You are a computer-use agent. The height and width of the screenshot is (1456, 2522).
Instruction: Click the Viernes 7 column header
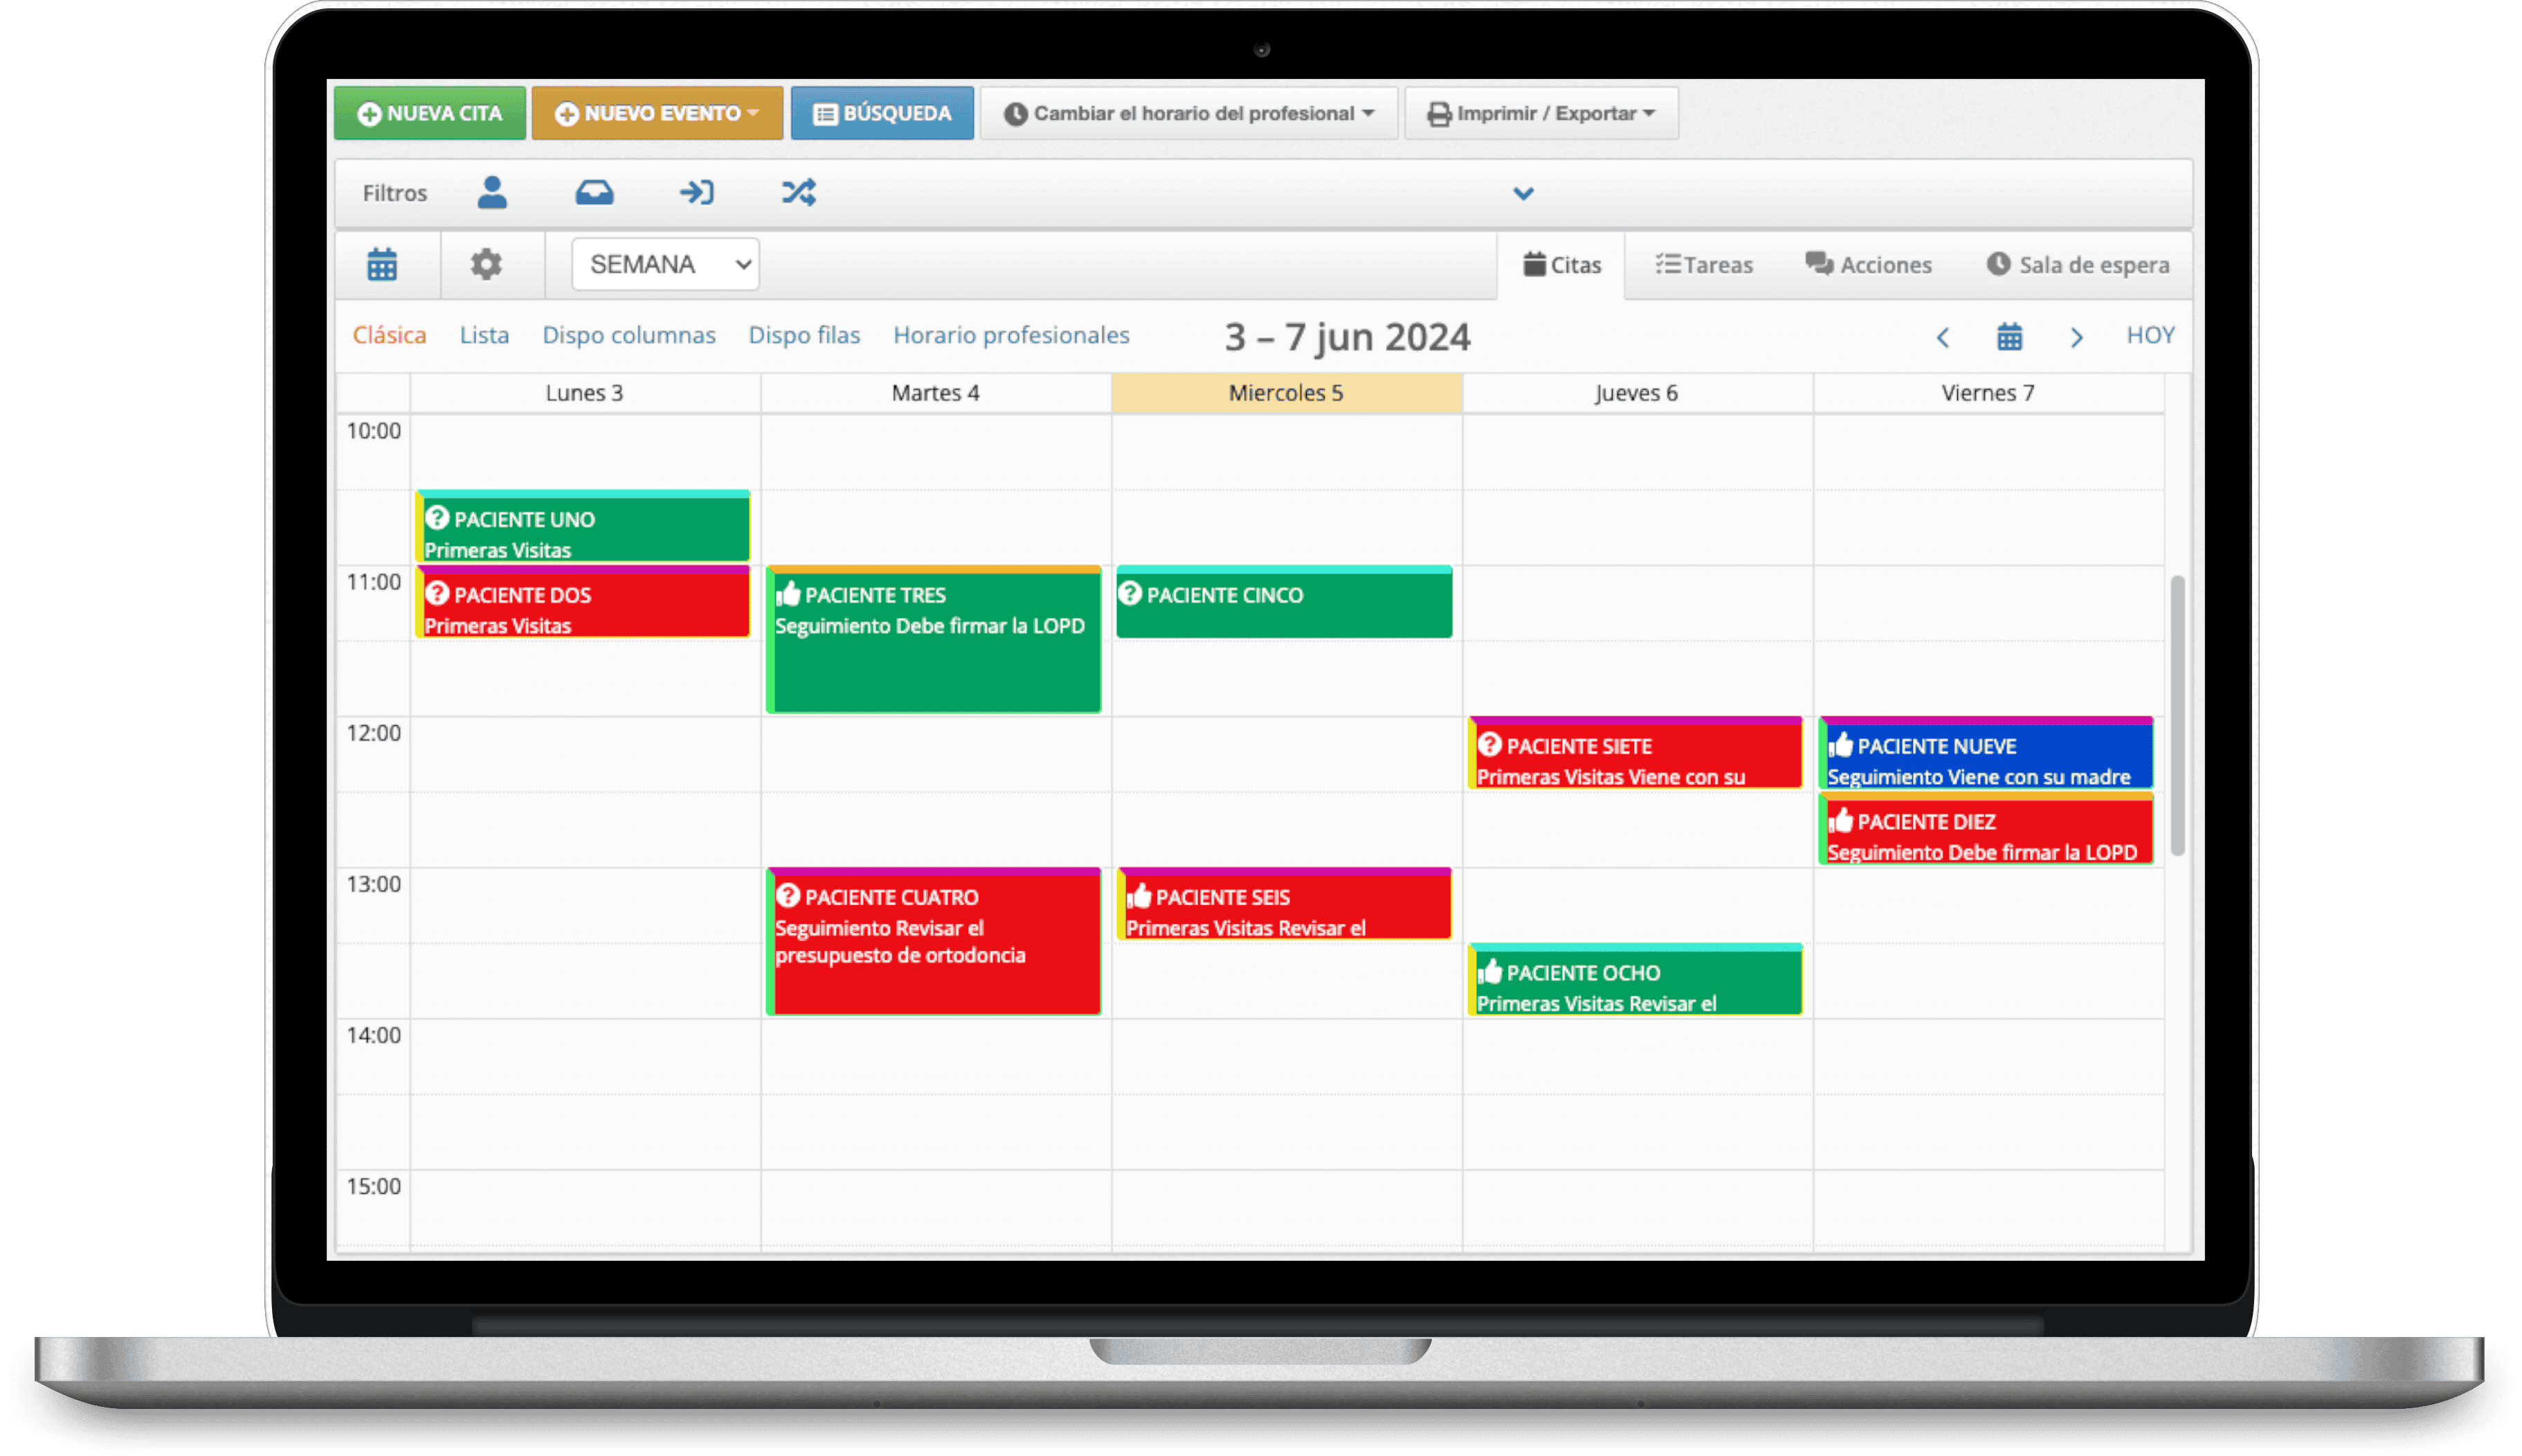click(x=1988, y=393)
